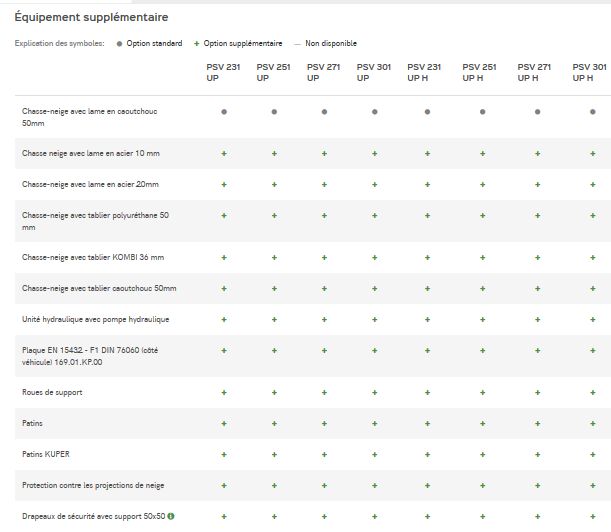This screenshot has width=611, height=532.
Task: Click plus for acier 10 mm under PSV 251 UP
Action: tap(273, 153)
